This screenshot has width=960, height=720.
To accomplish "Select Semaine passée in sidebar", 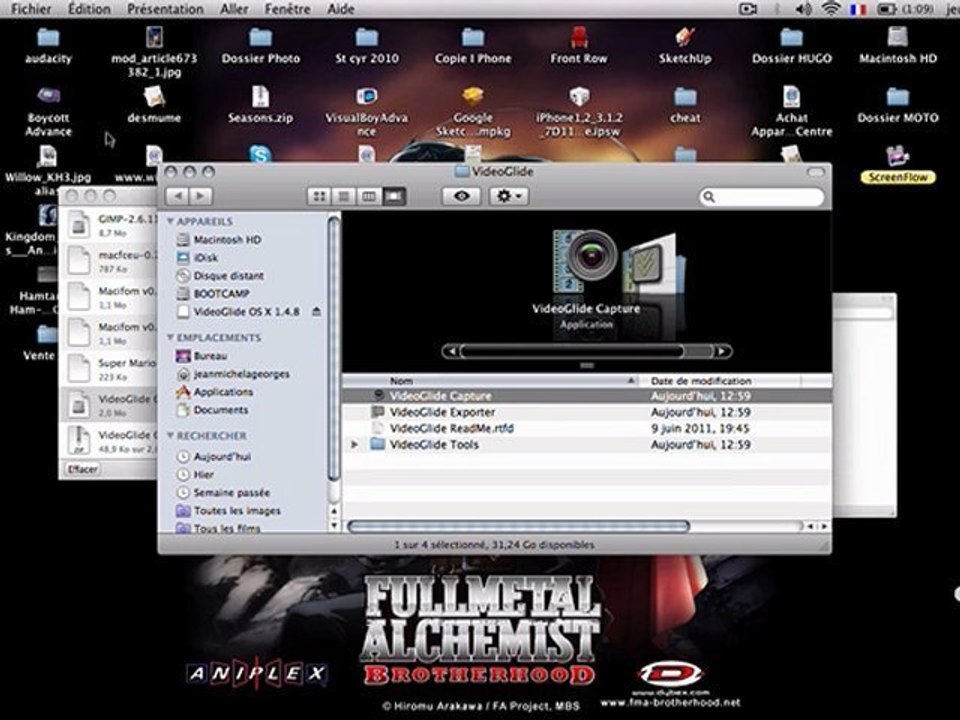I will pyautogui.click(x=223, y=493).
